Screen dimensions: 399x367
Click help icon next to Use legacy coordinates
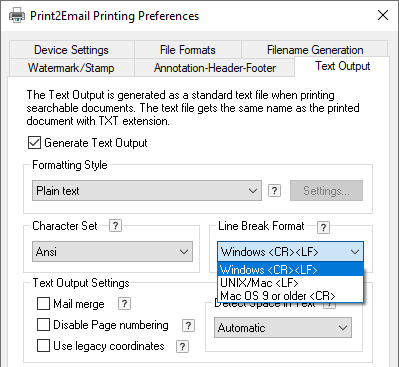tap(182, 346)
